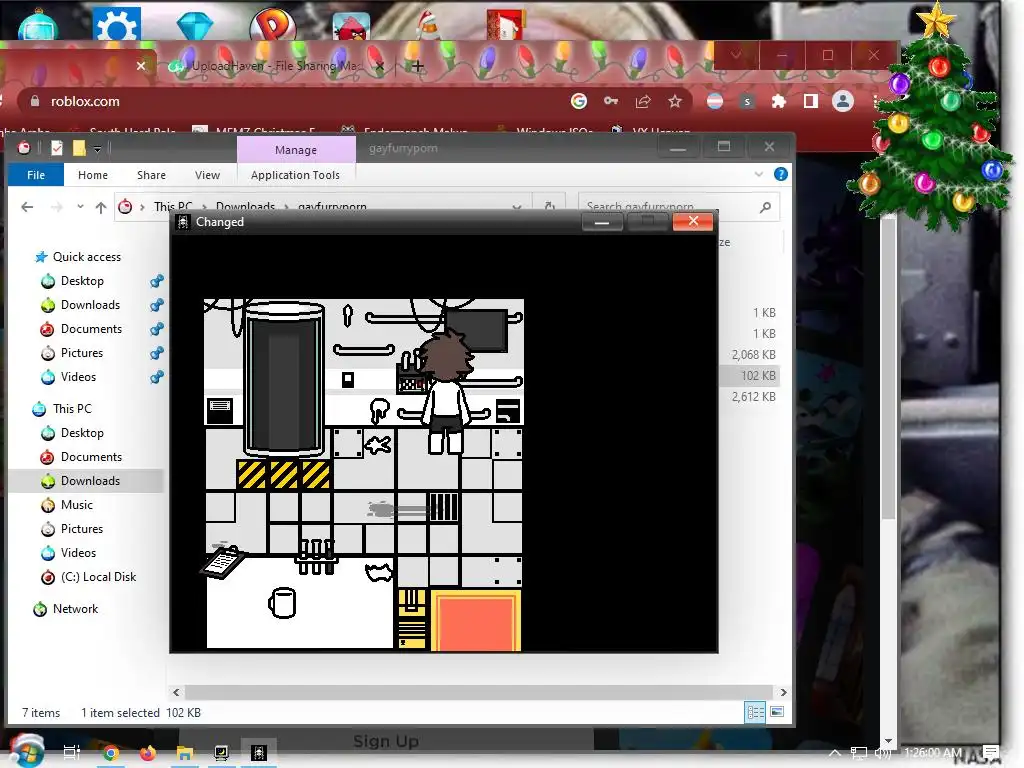Show hidden tray icons chevron

pyautogui.click(x=835, y=753)
